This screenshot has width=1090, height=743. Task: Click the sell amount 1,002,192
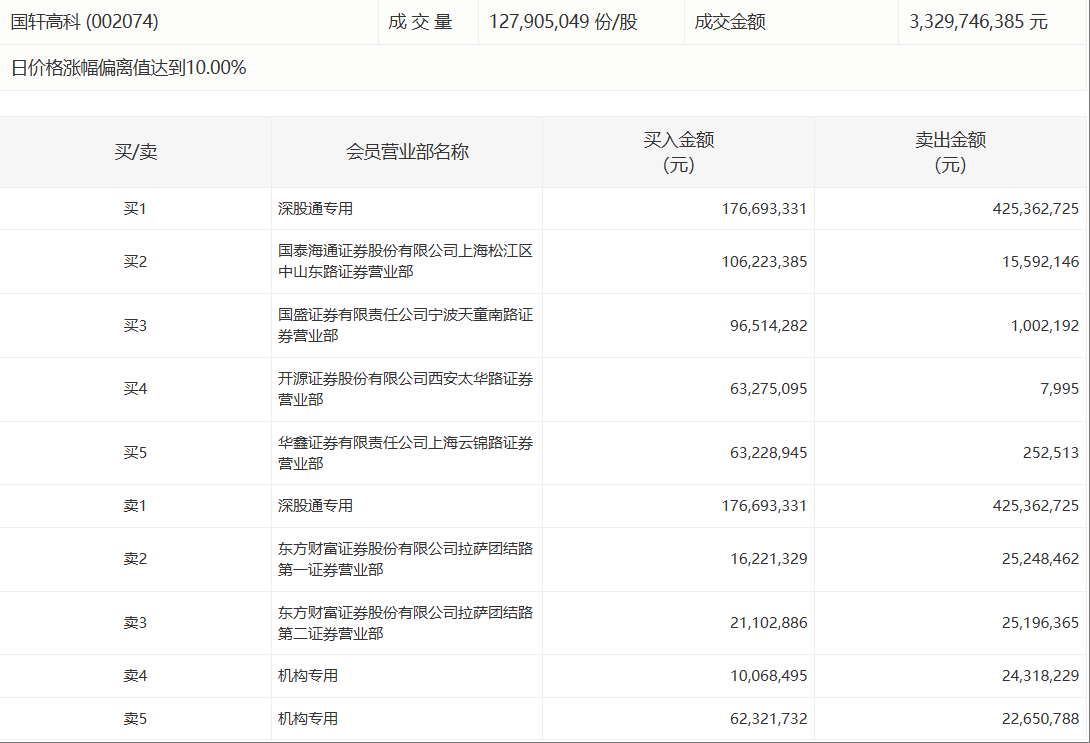(1045, 325)
